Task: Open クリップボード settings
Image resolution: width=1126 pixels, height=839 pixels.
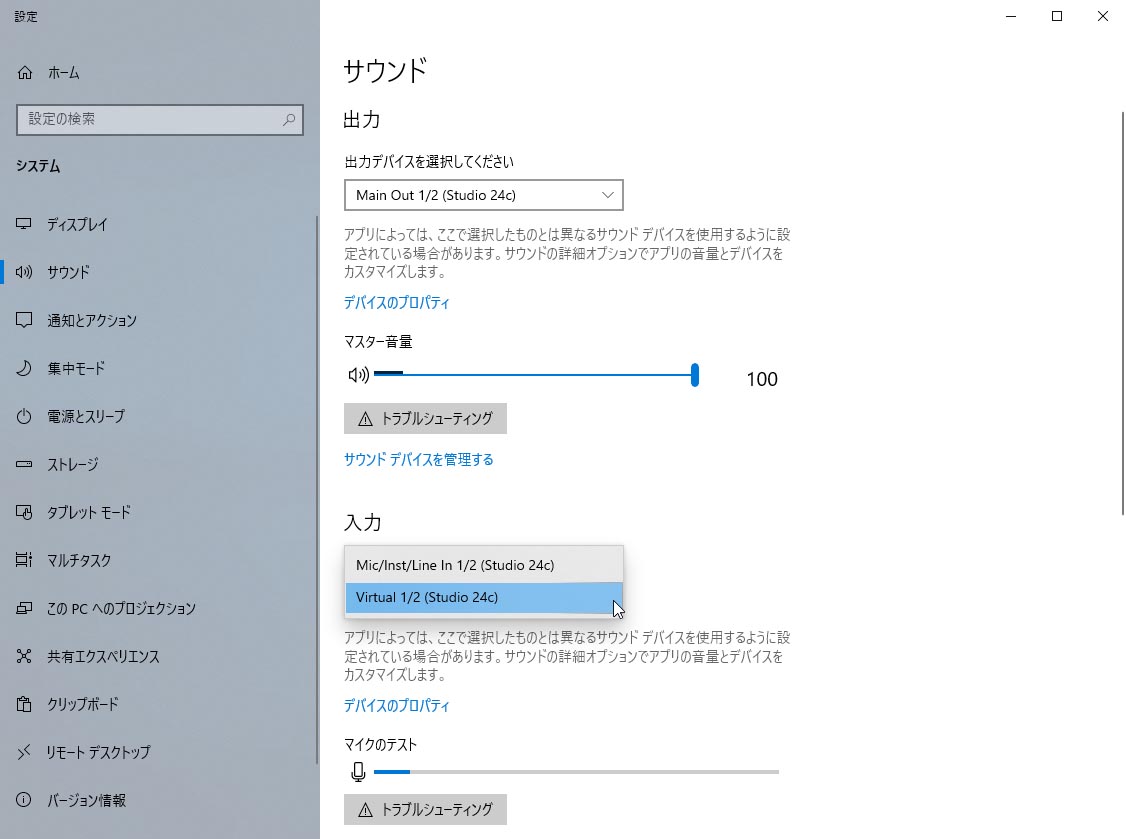Action: click(x=82, y=704)
